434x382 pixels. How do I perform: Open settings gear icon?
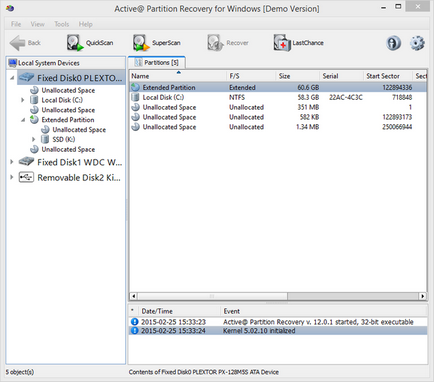pos(417,43)
